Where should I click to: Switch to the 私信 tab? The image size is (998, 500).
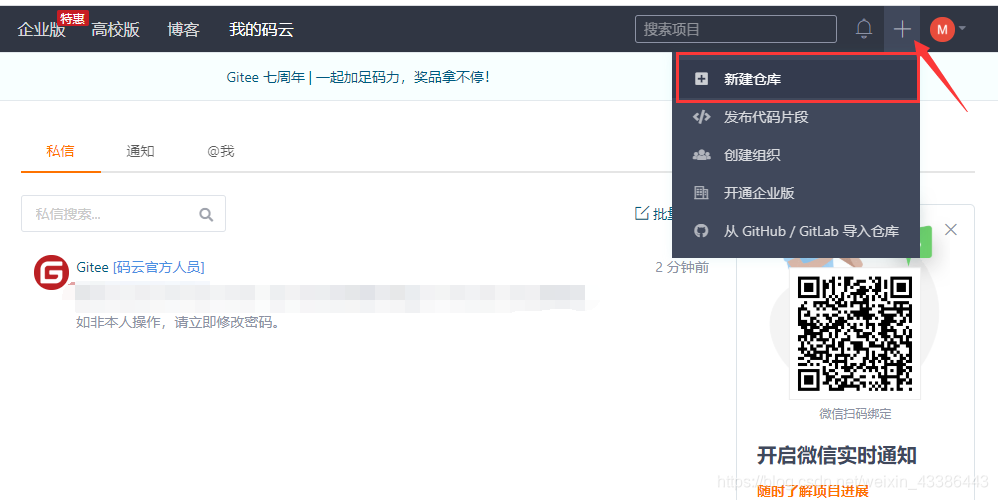pyautogui.click(x=60, y=151)
